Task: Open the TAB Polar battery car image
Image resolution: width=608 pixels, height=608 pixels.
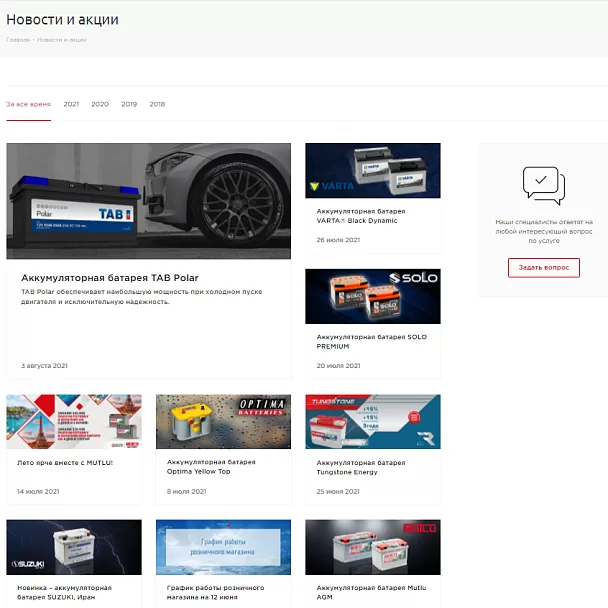Action: pyautogui.click(x=149, y=201)
